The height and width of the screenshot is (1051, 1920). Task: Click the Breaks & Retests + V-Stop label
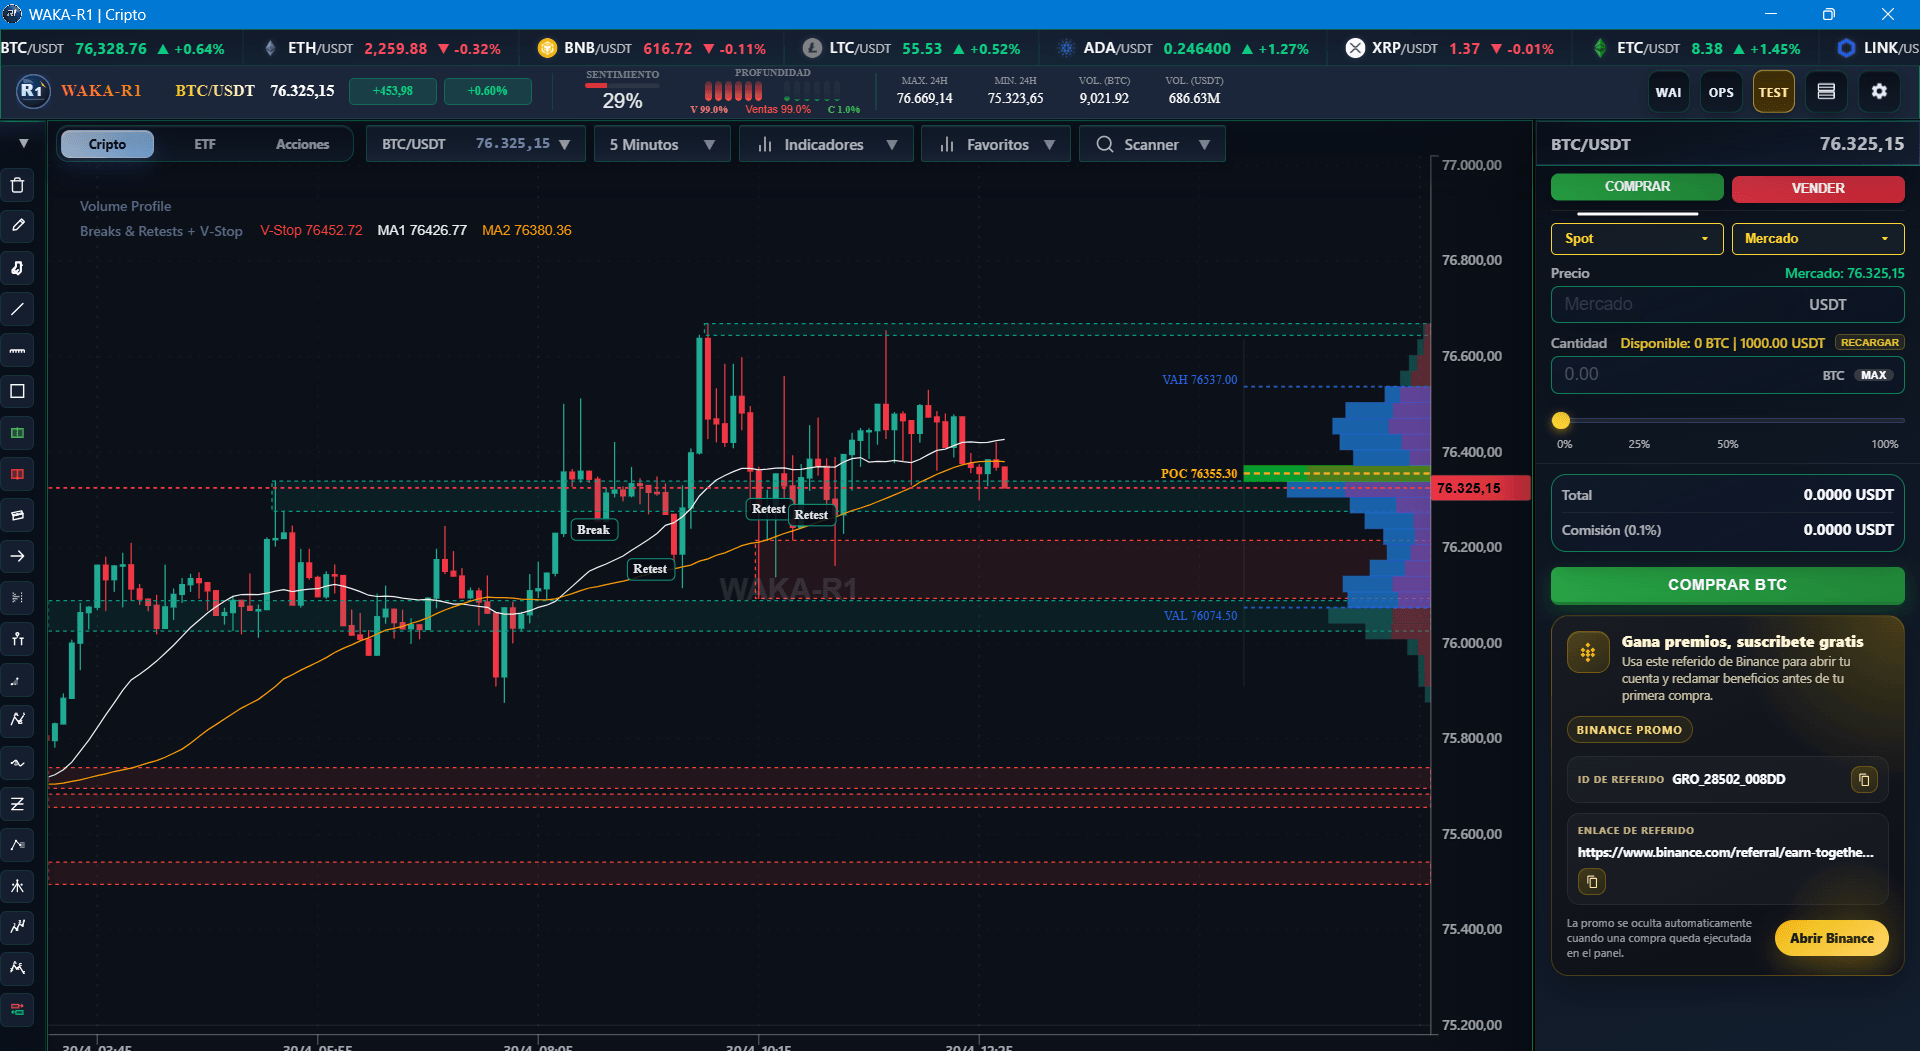(161, 231)
